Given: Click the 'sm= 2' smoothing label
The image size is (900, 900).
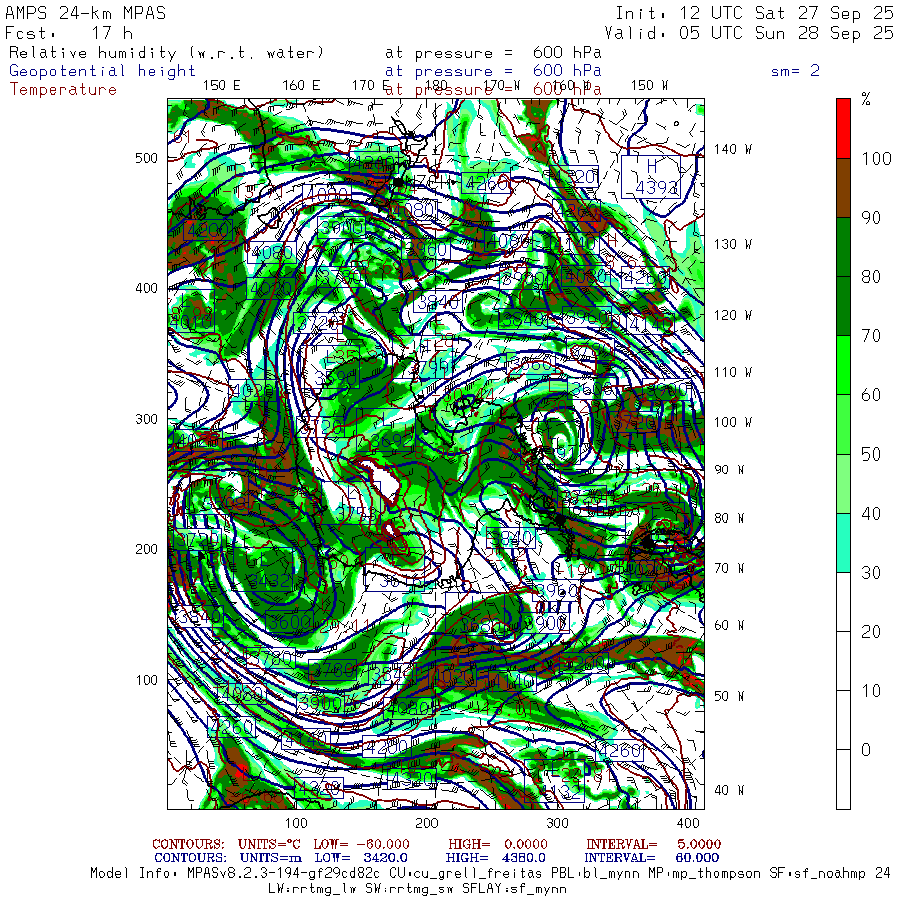Looking at the screenshot, I should (795, 71).
